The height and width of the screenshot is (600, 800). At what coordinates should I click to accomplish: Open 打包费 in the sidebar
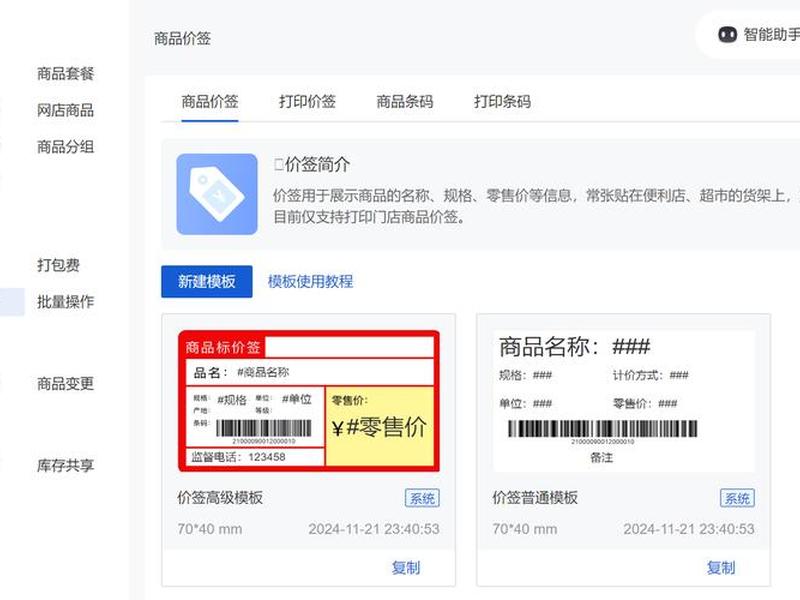(x=58, y=265)
